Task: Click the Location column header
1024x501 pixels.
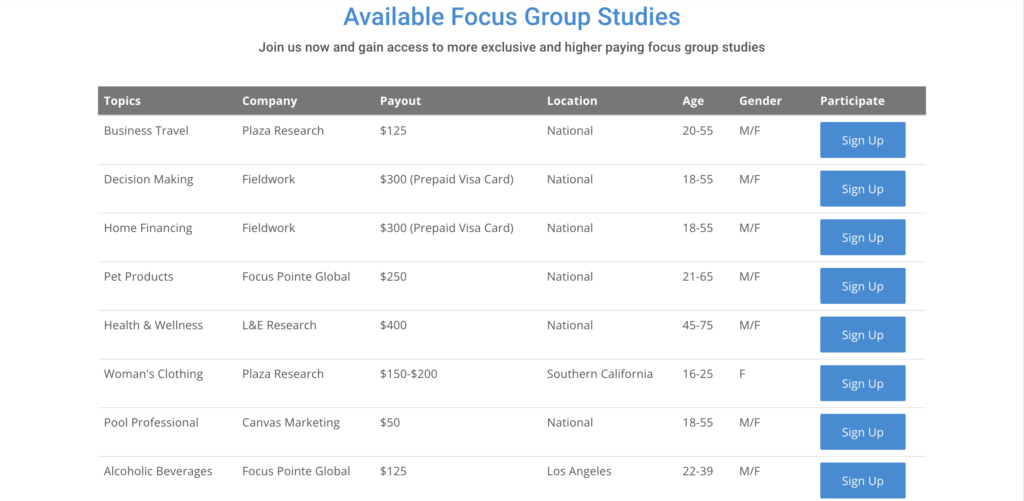Action: point(572,101)
